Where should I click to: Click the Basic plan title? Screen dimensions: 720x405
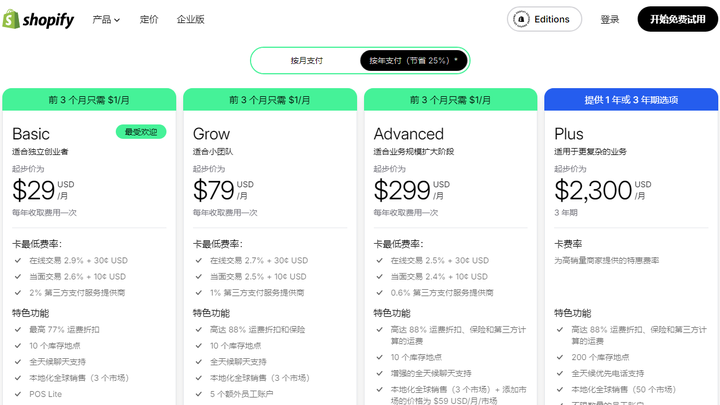[x=31, y=134]
